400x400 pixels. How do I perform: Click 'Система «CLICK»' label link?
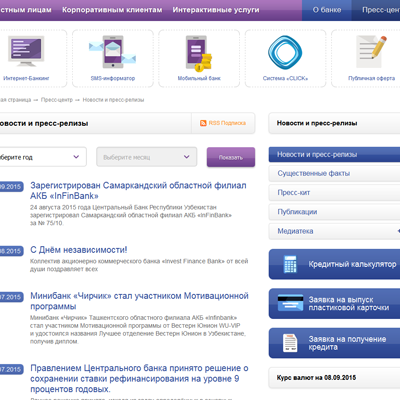coord(285,78)
